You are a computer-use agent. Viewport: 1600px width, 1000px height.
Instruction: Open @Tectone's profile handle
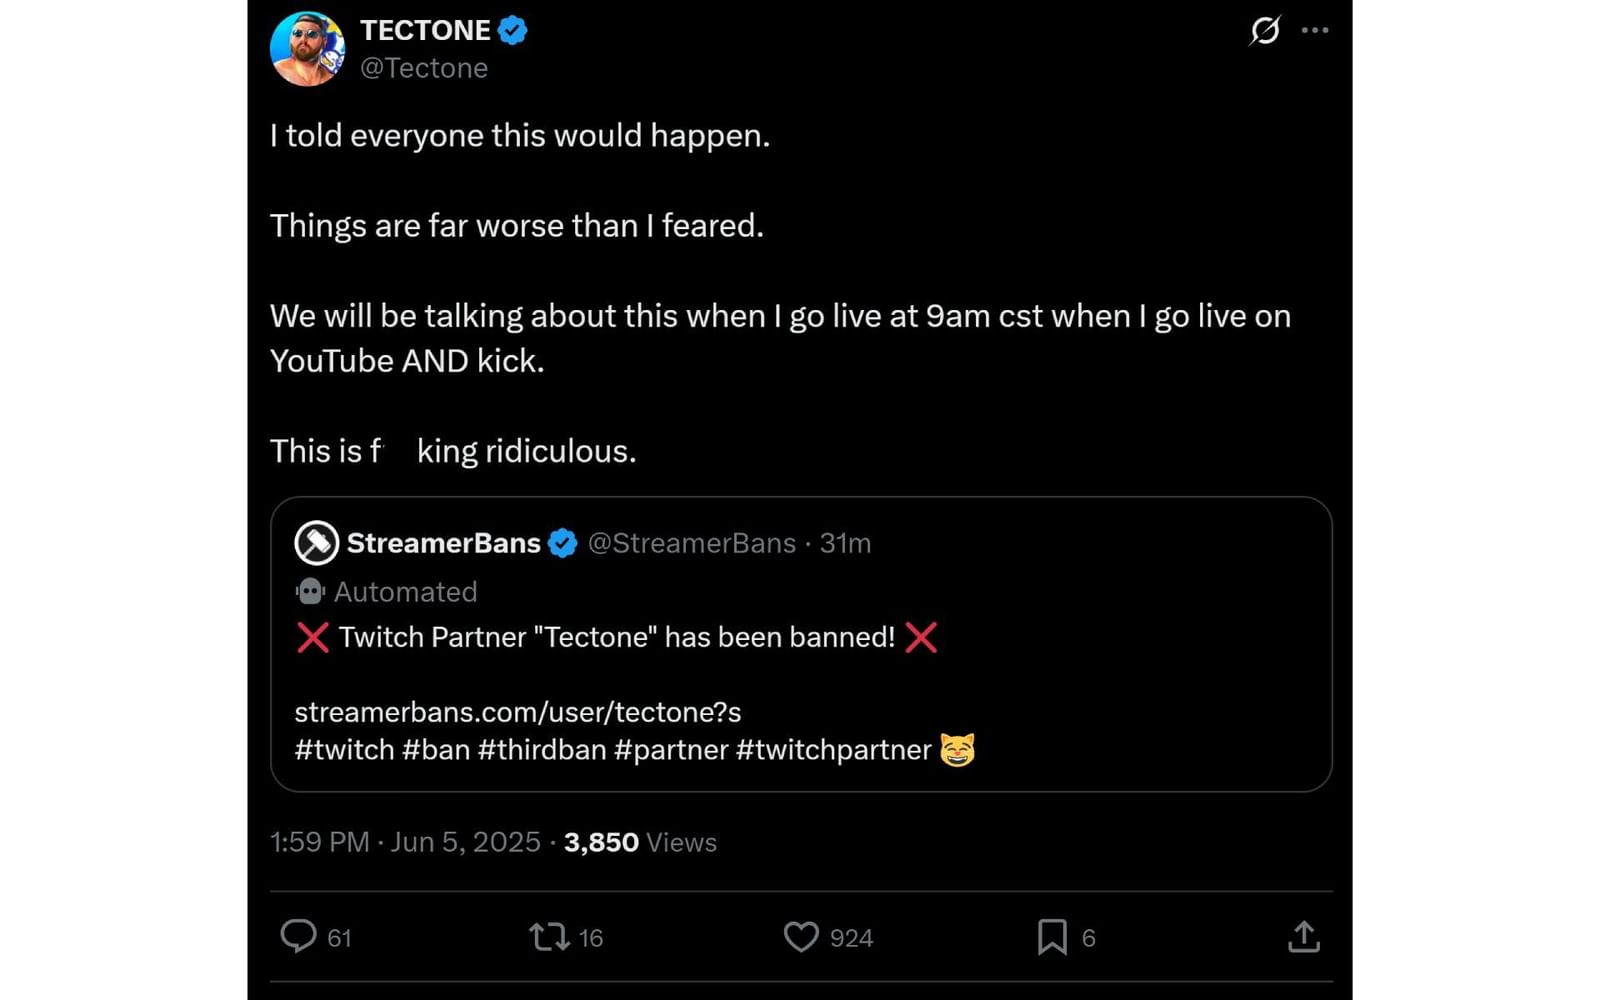[x=424, y=68]
